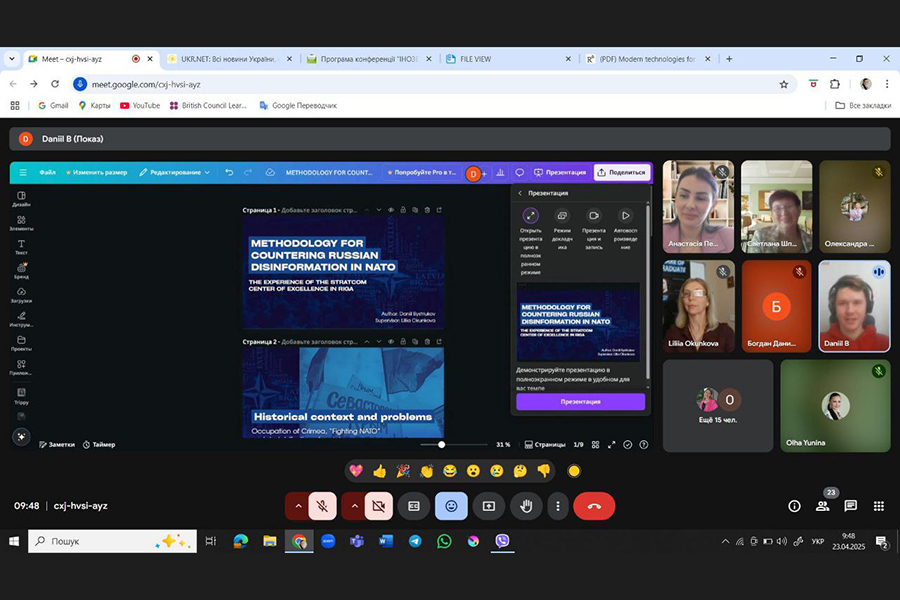Screen dimensions: 900x600
Task: Open the Файл menu in Canva
Action: pyautogui.click(x=47, y=172)
